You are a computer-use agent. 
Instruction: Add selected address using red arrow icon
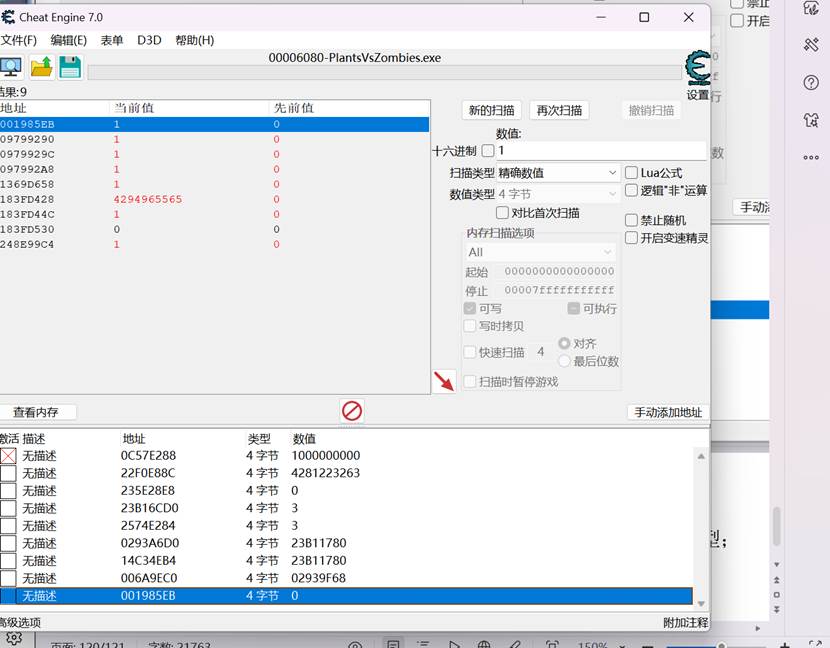[444, 381]
